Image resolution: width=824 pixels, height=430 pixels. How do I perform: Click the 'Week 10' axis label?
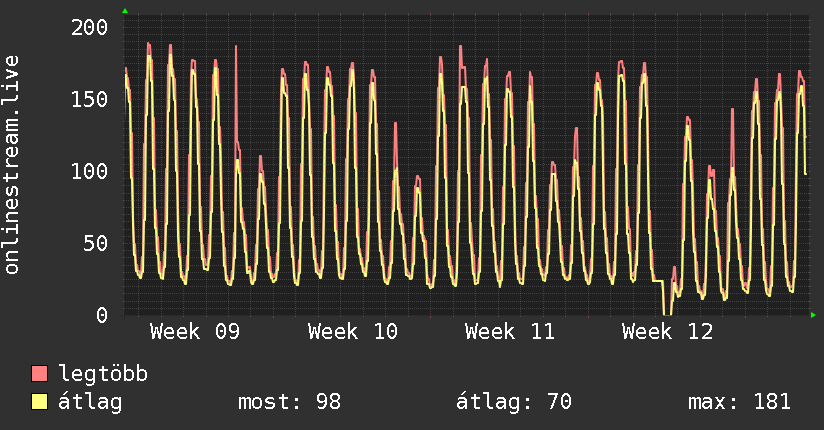pos(353,332)
